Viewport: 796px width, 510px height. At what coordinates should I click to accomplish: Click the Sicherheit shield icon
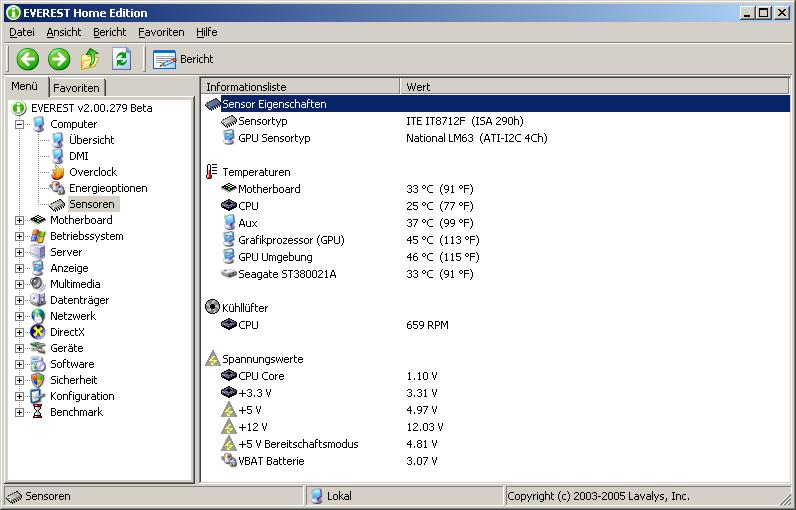38,380
